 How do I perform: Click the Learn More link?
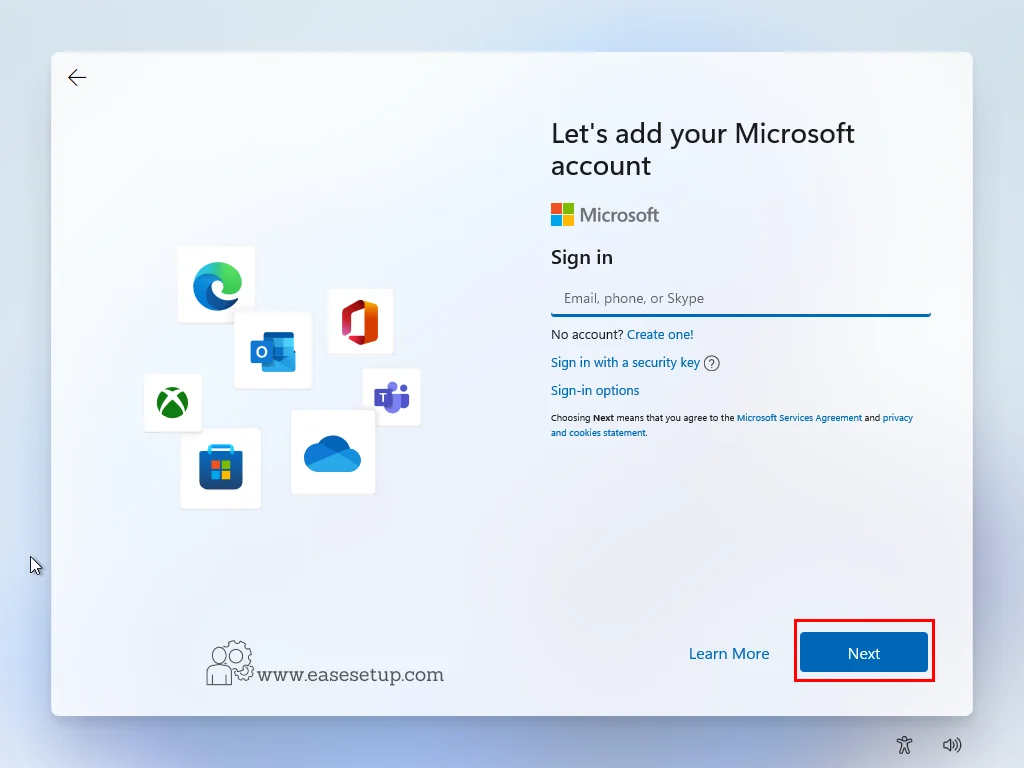click(x=729, y=654)
